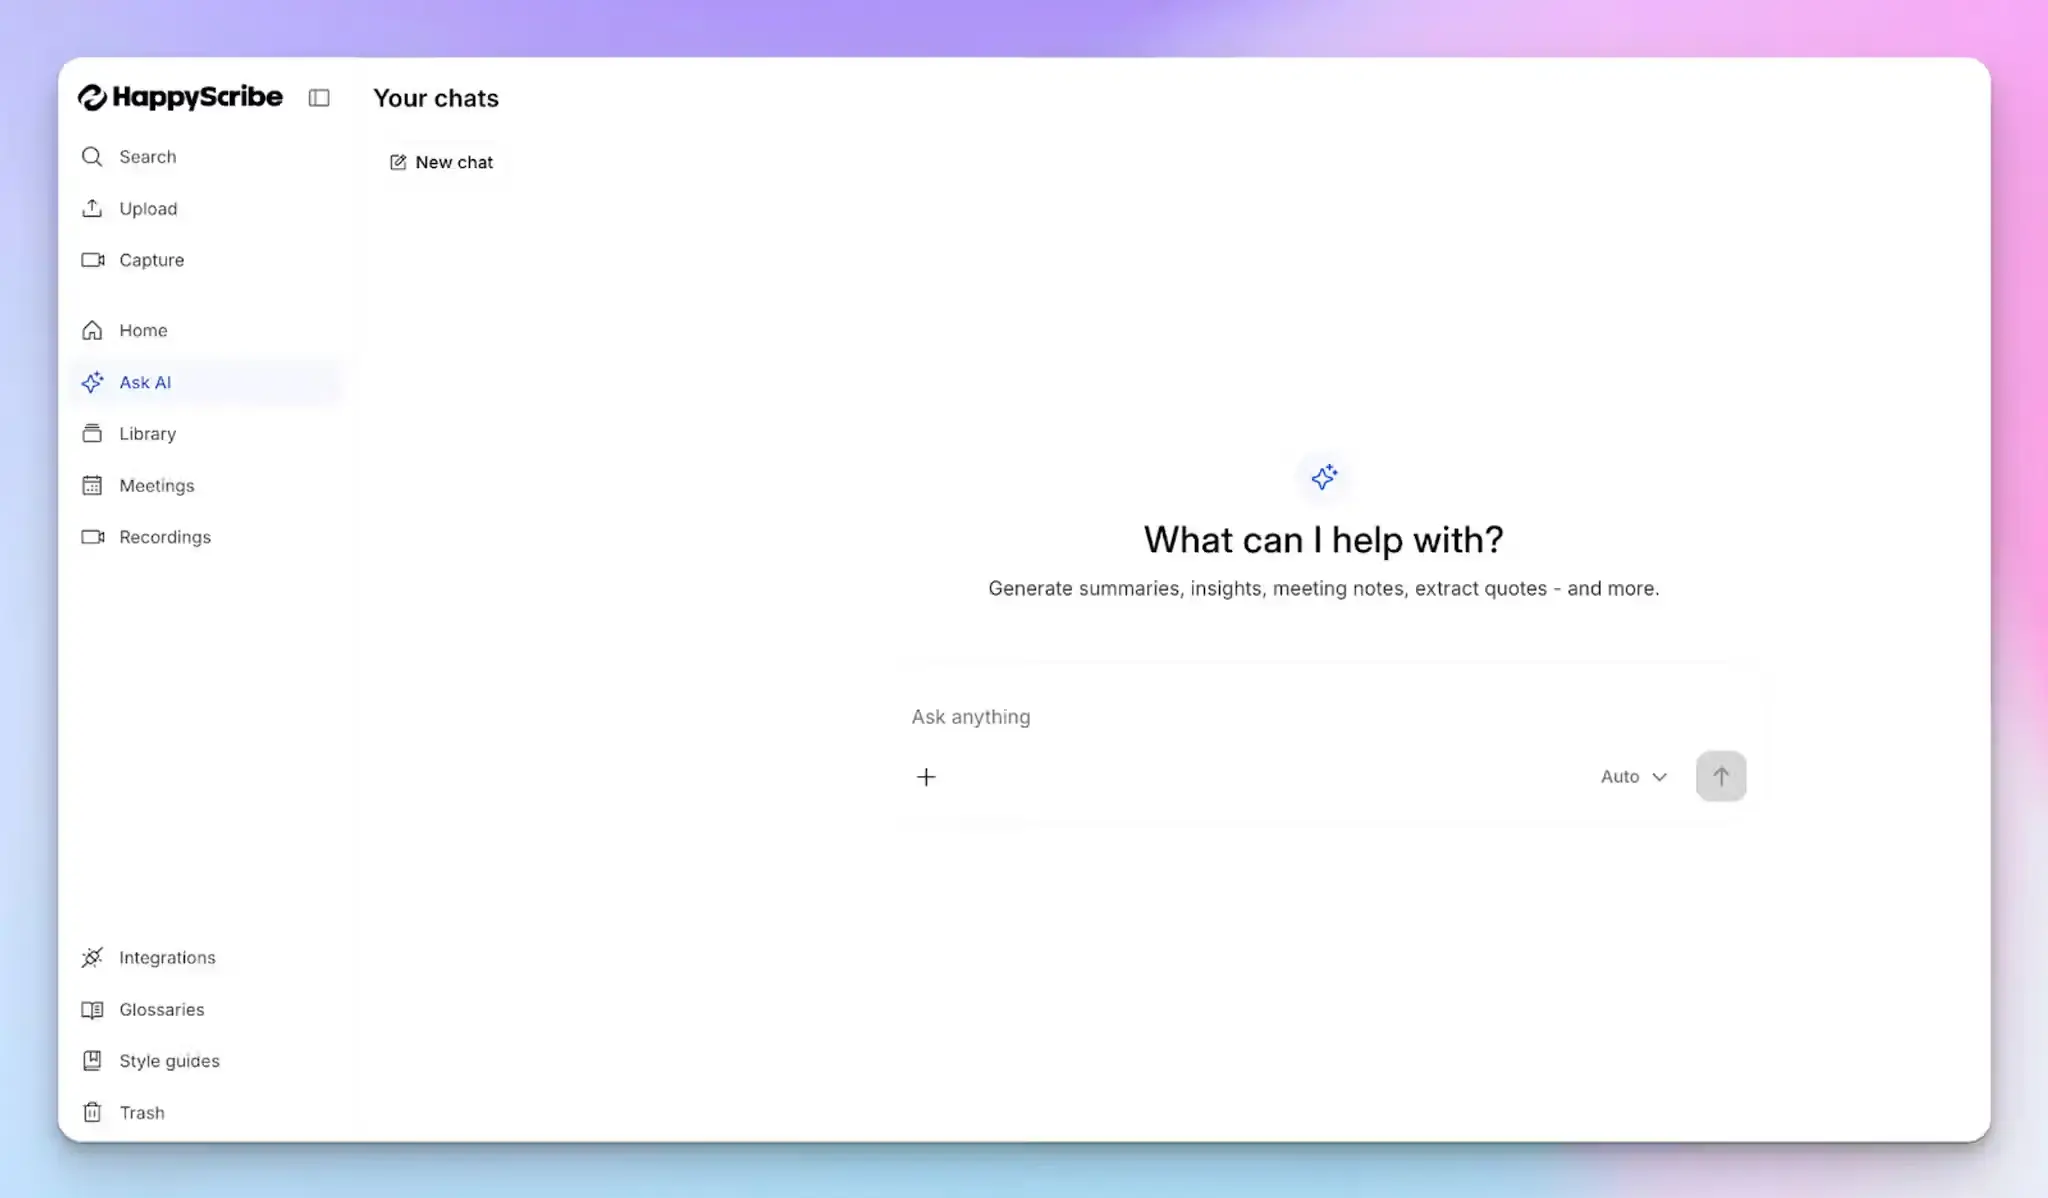Select the Upload icon
Viewport: 2048px width, 1198px height.
91,208
